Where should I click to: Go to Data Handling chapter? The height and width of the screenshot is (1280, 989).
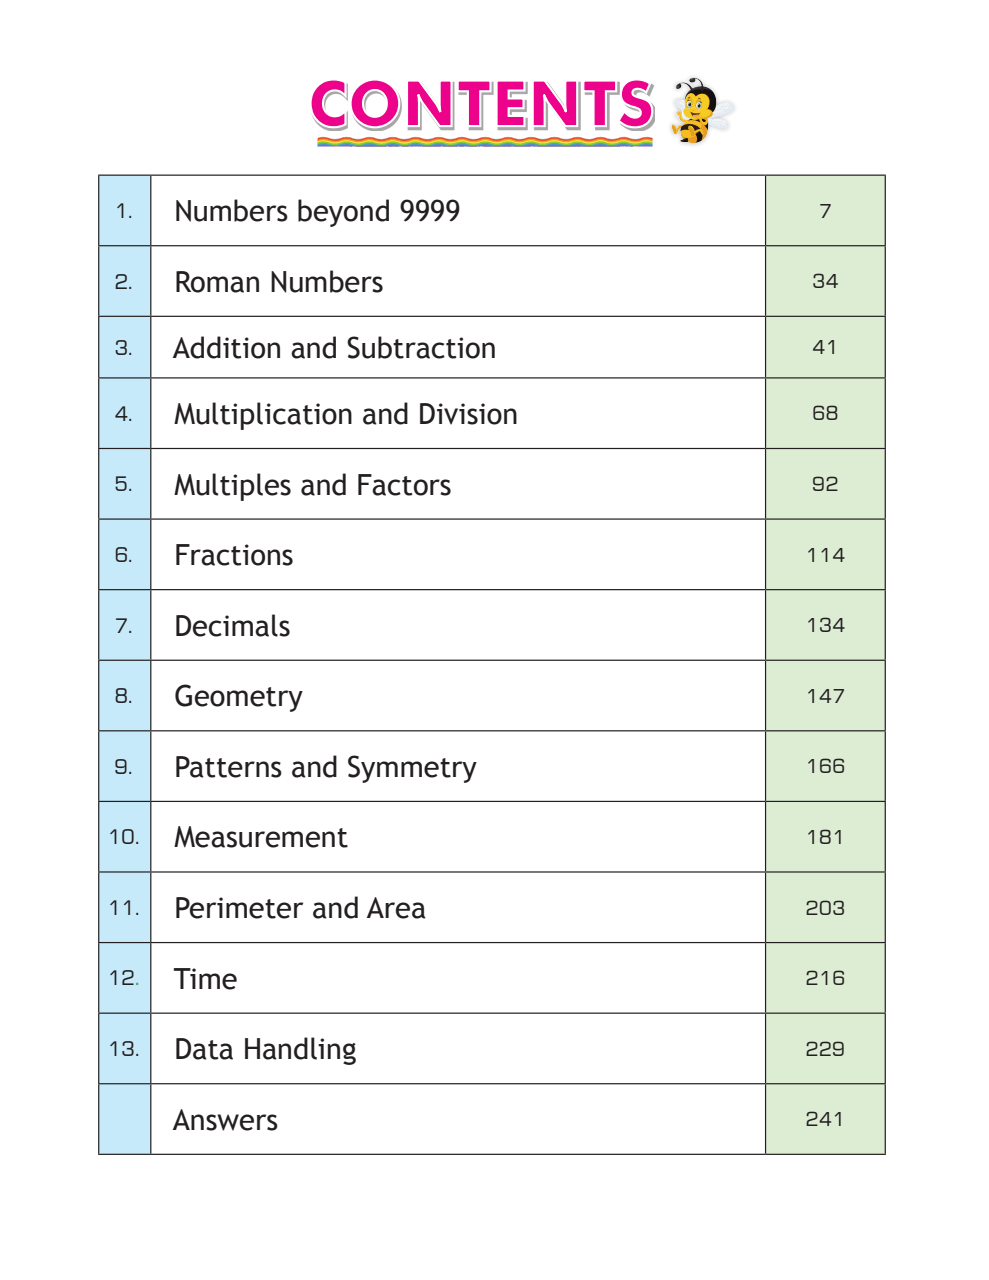[x=265, y=1049]
